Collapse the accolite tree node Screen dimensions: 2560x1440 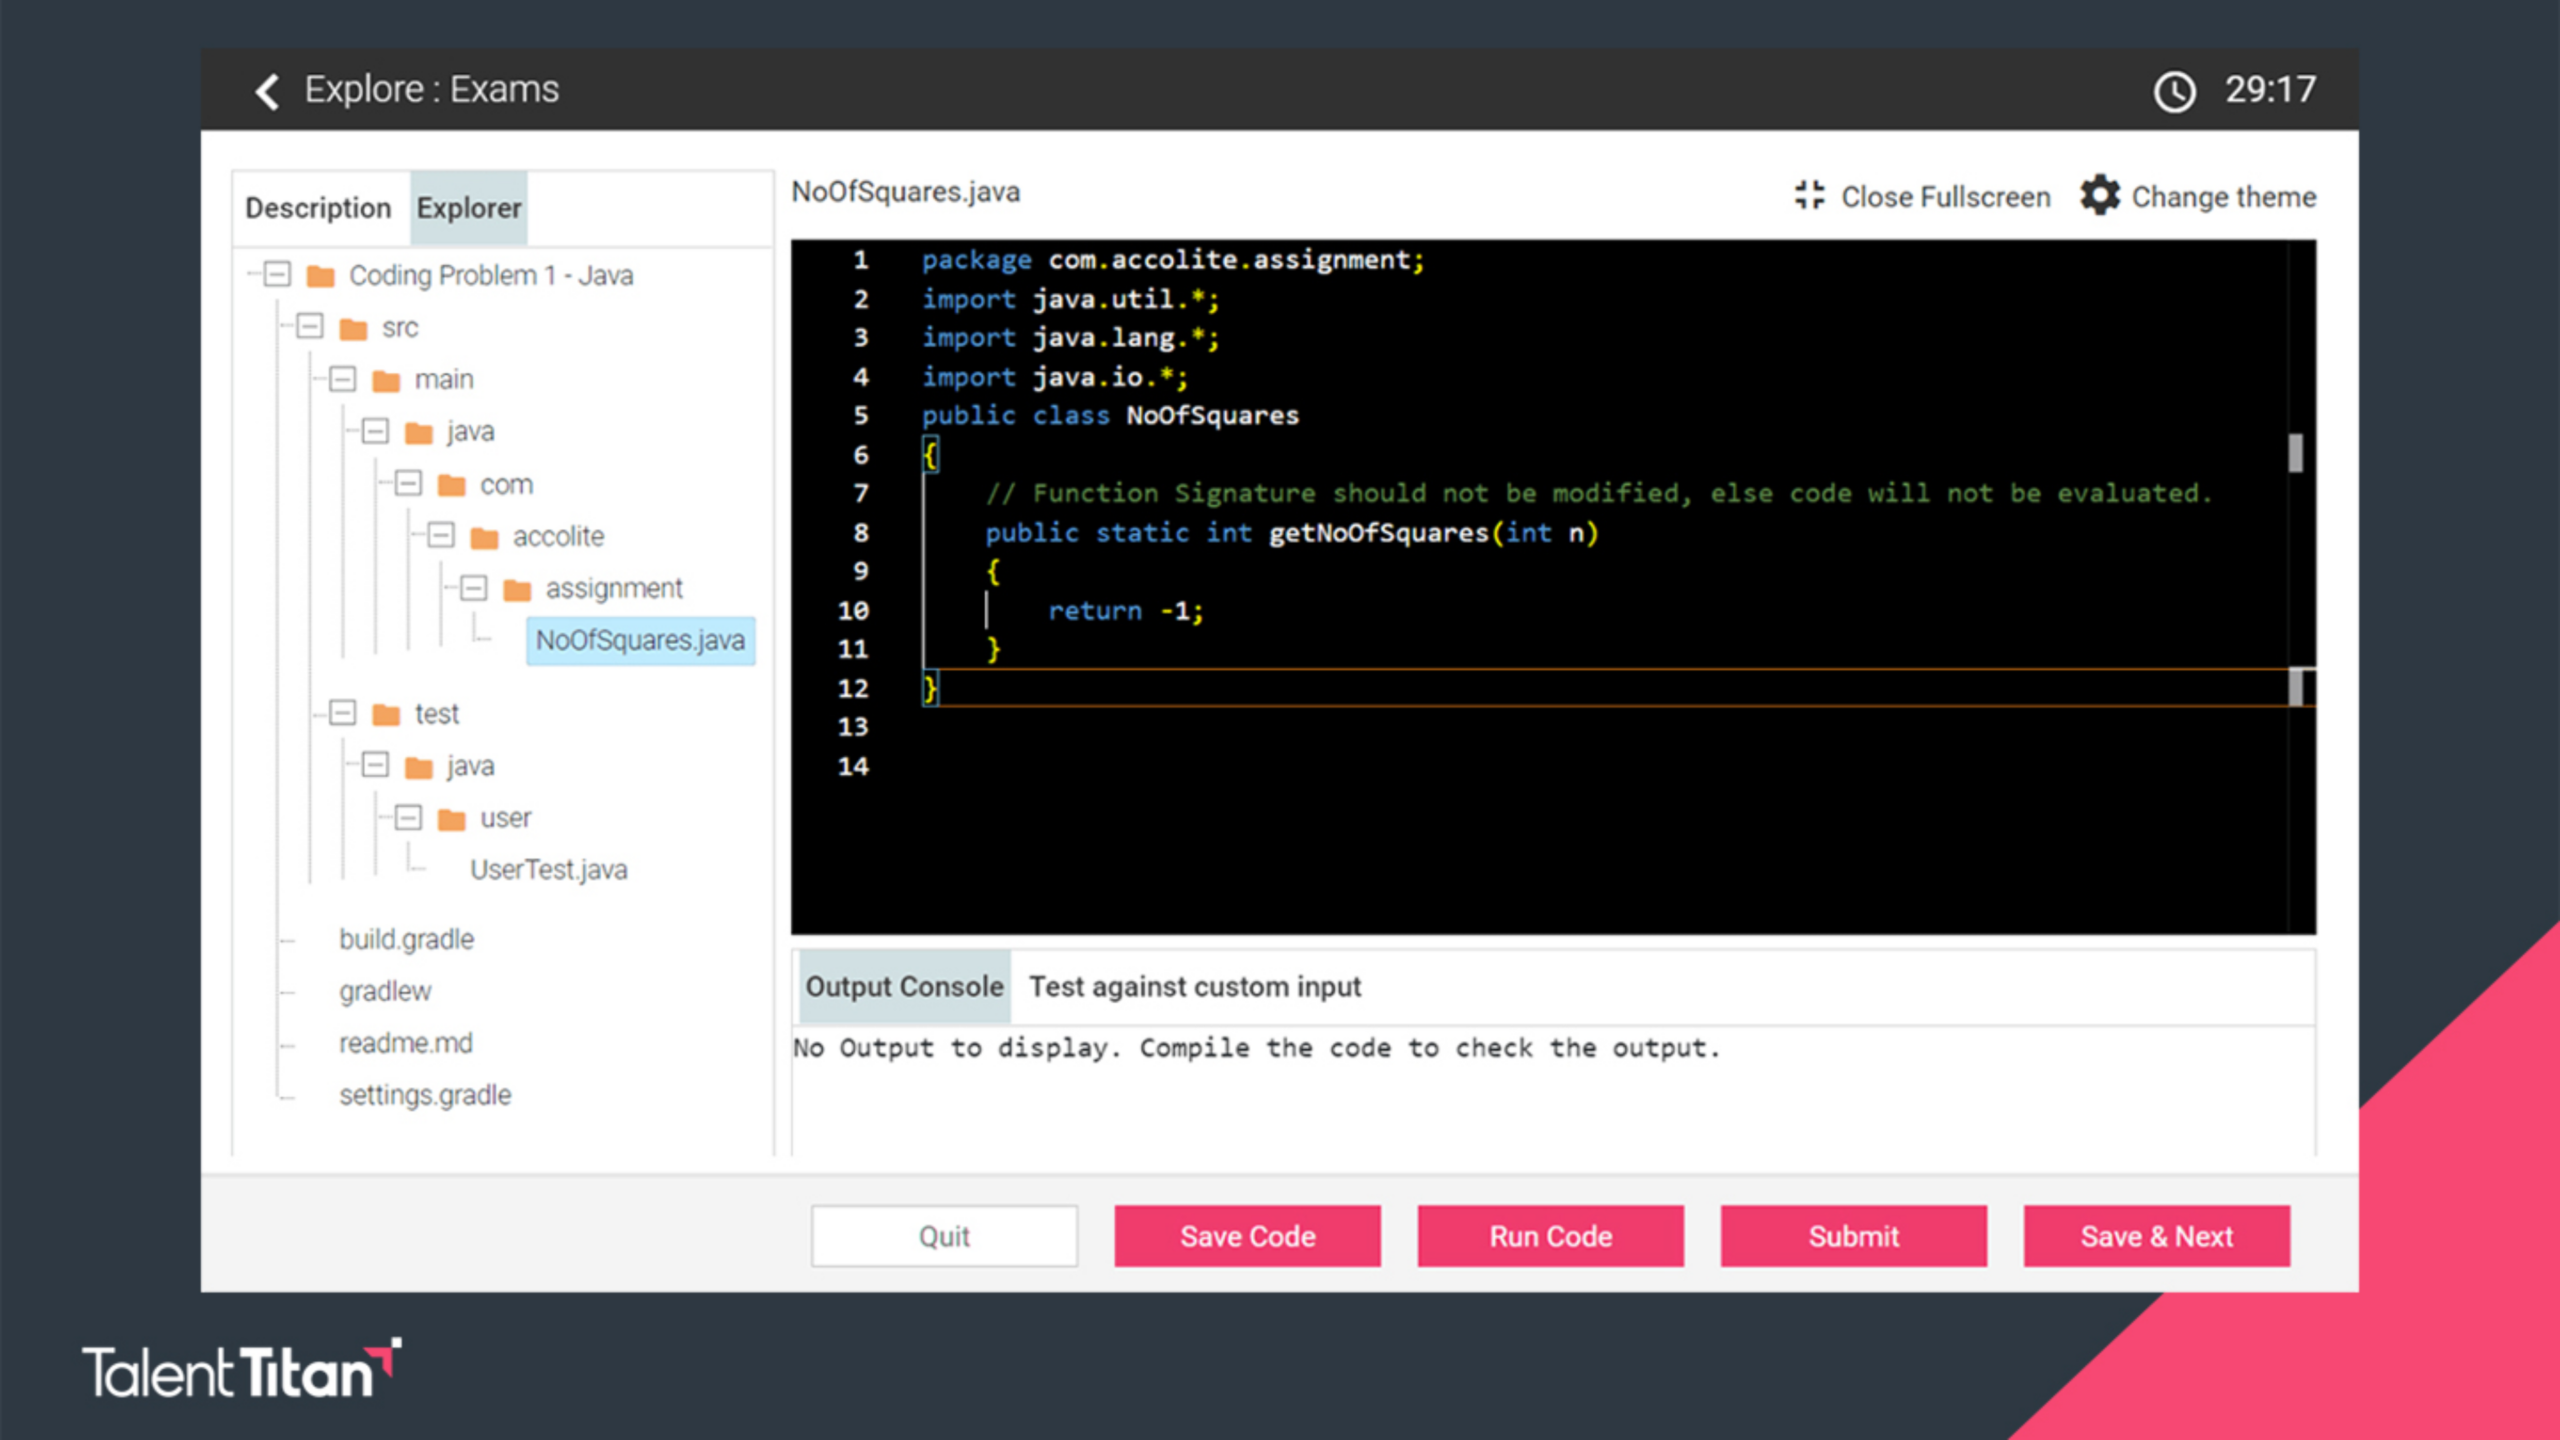[x=441, y=535]
